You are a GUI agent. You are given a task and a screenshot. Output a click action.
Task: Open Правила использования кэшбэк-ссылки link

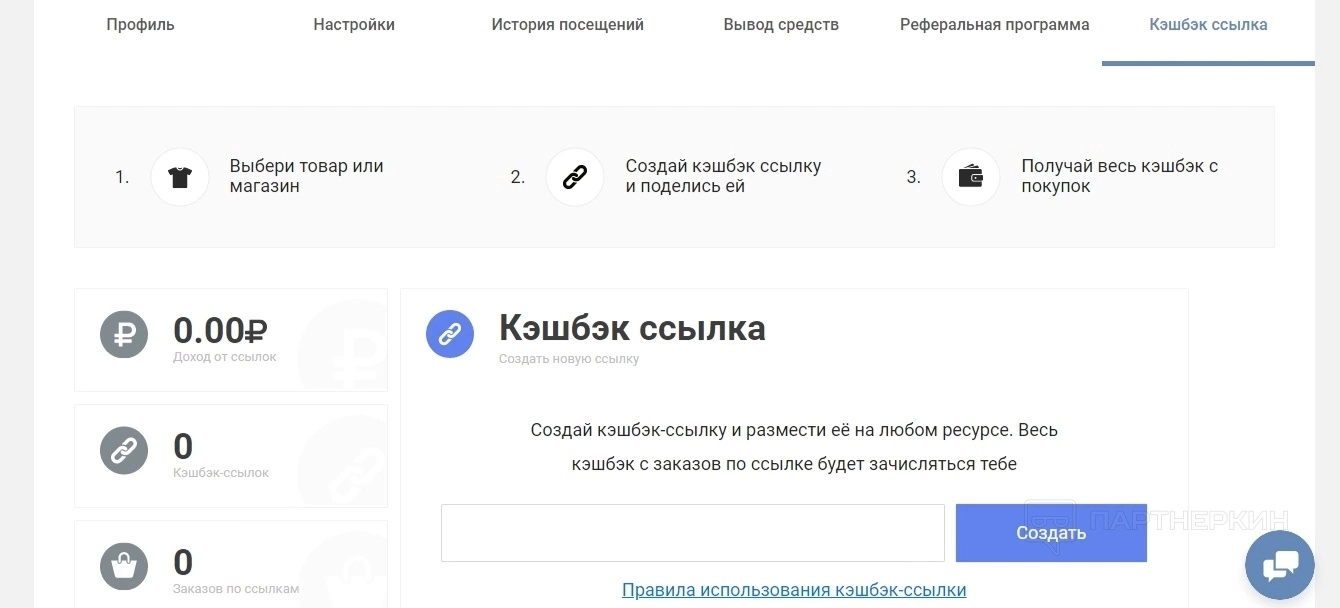pyautogui.click(x=794, y=590)
